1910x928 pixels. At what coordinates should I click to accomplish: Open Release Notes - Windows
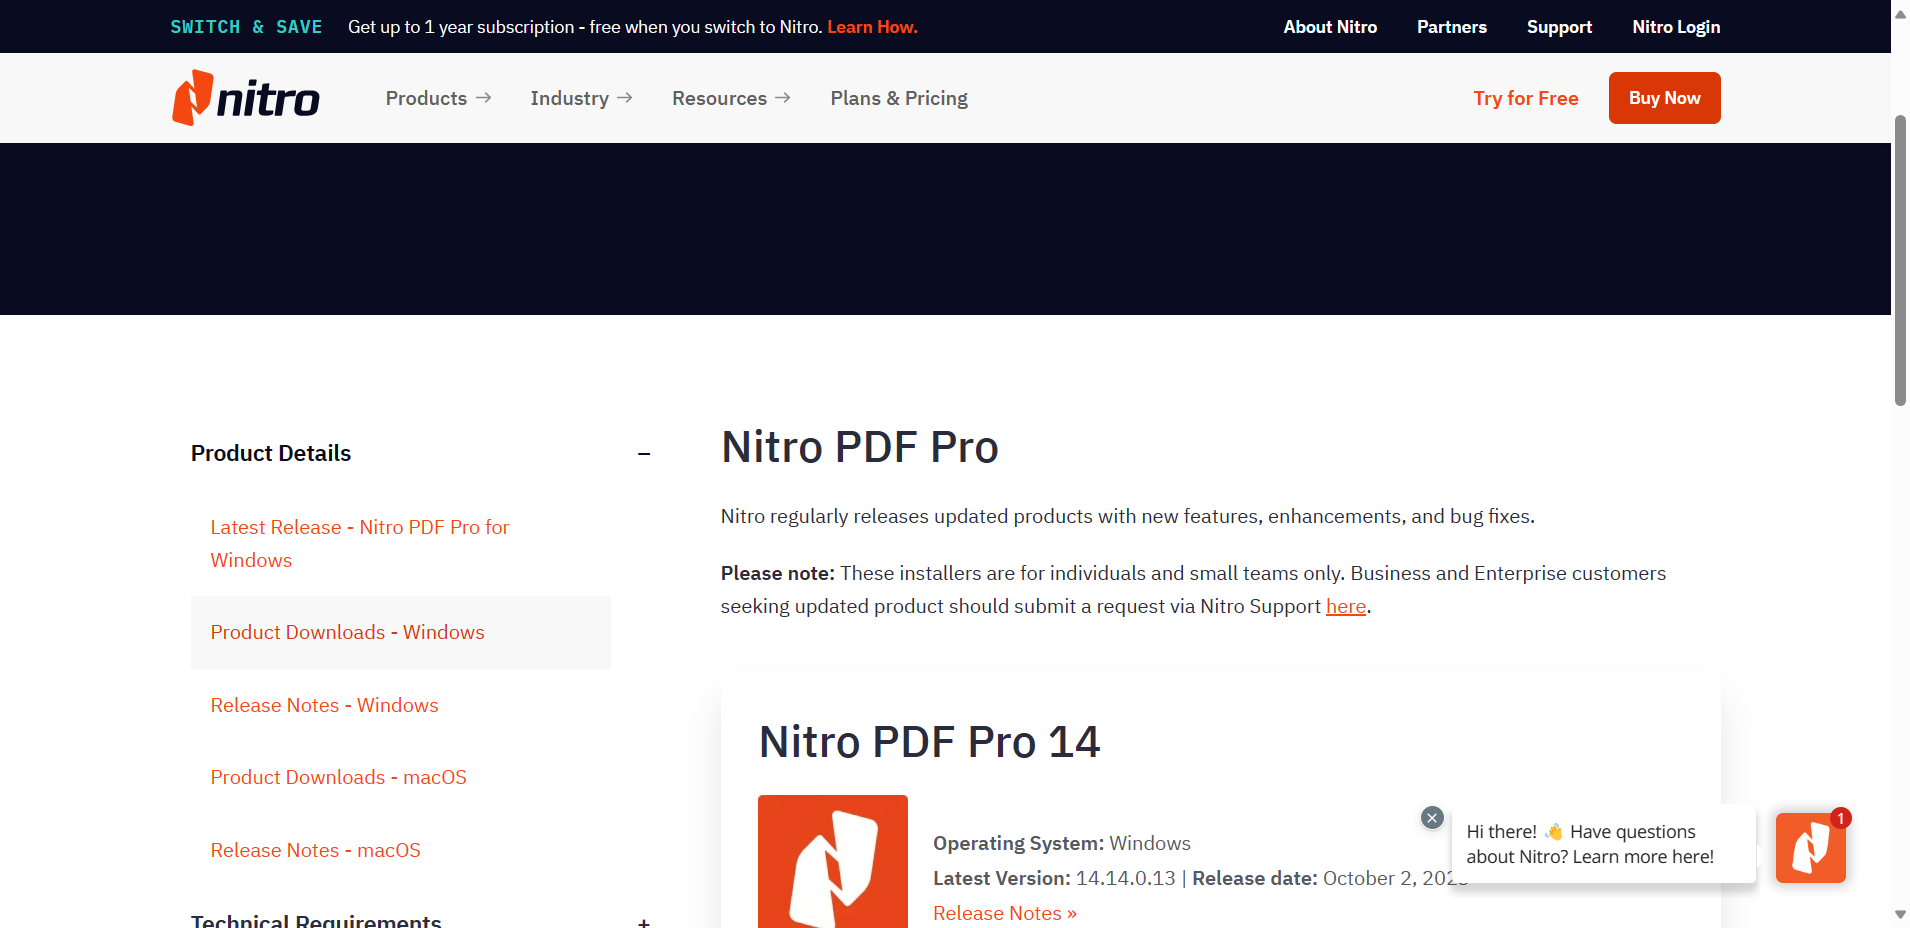(x=324, y=705)
